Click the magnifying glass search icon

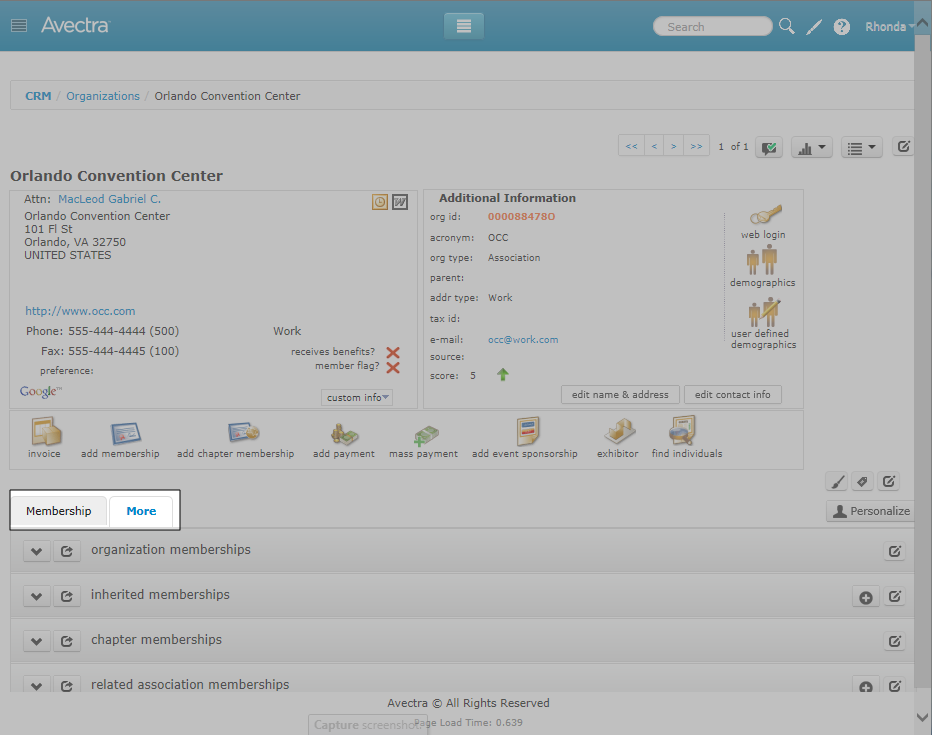[786, 26]
